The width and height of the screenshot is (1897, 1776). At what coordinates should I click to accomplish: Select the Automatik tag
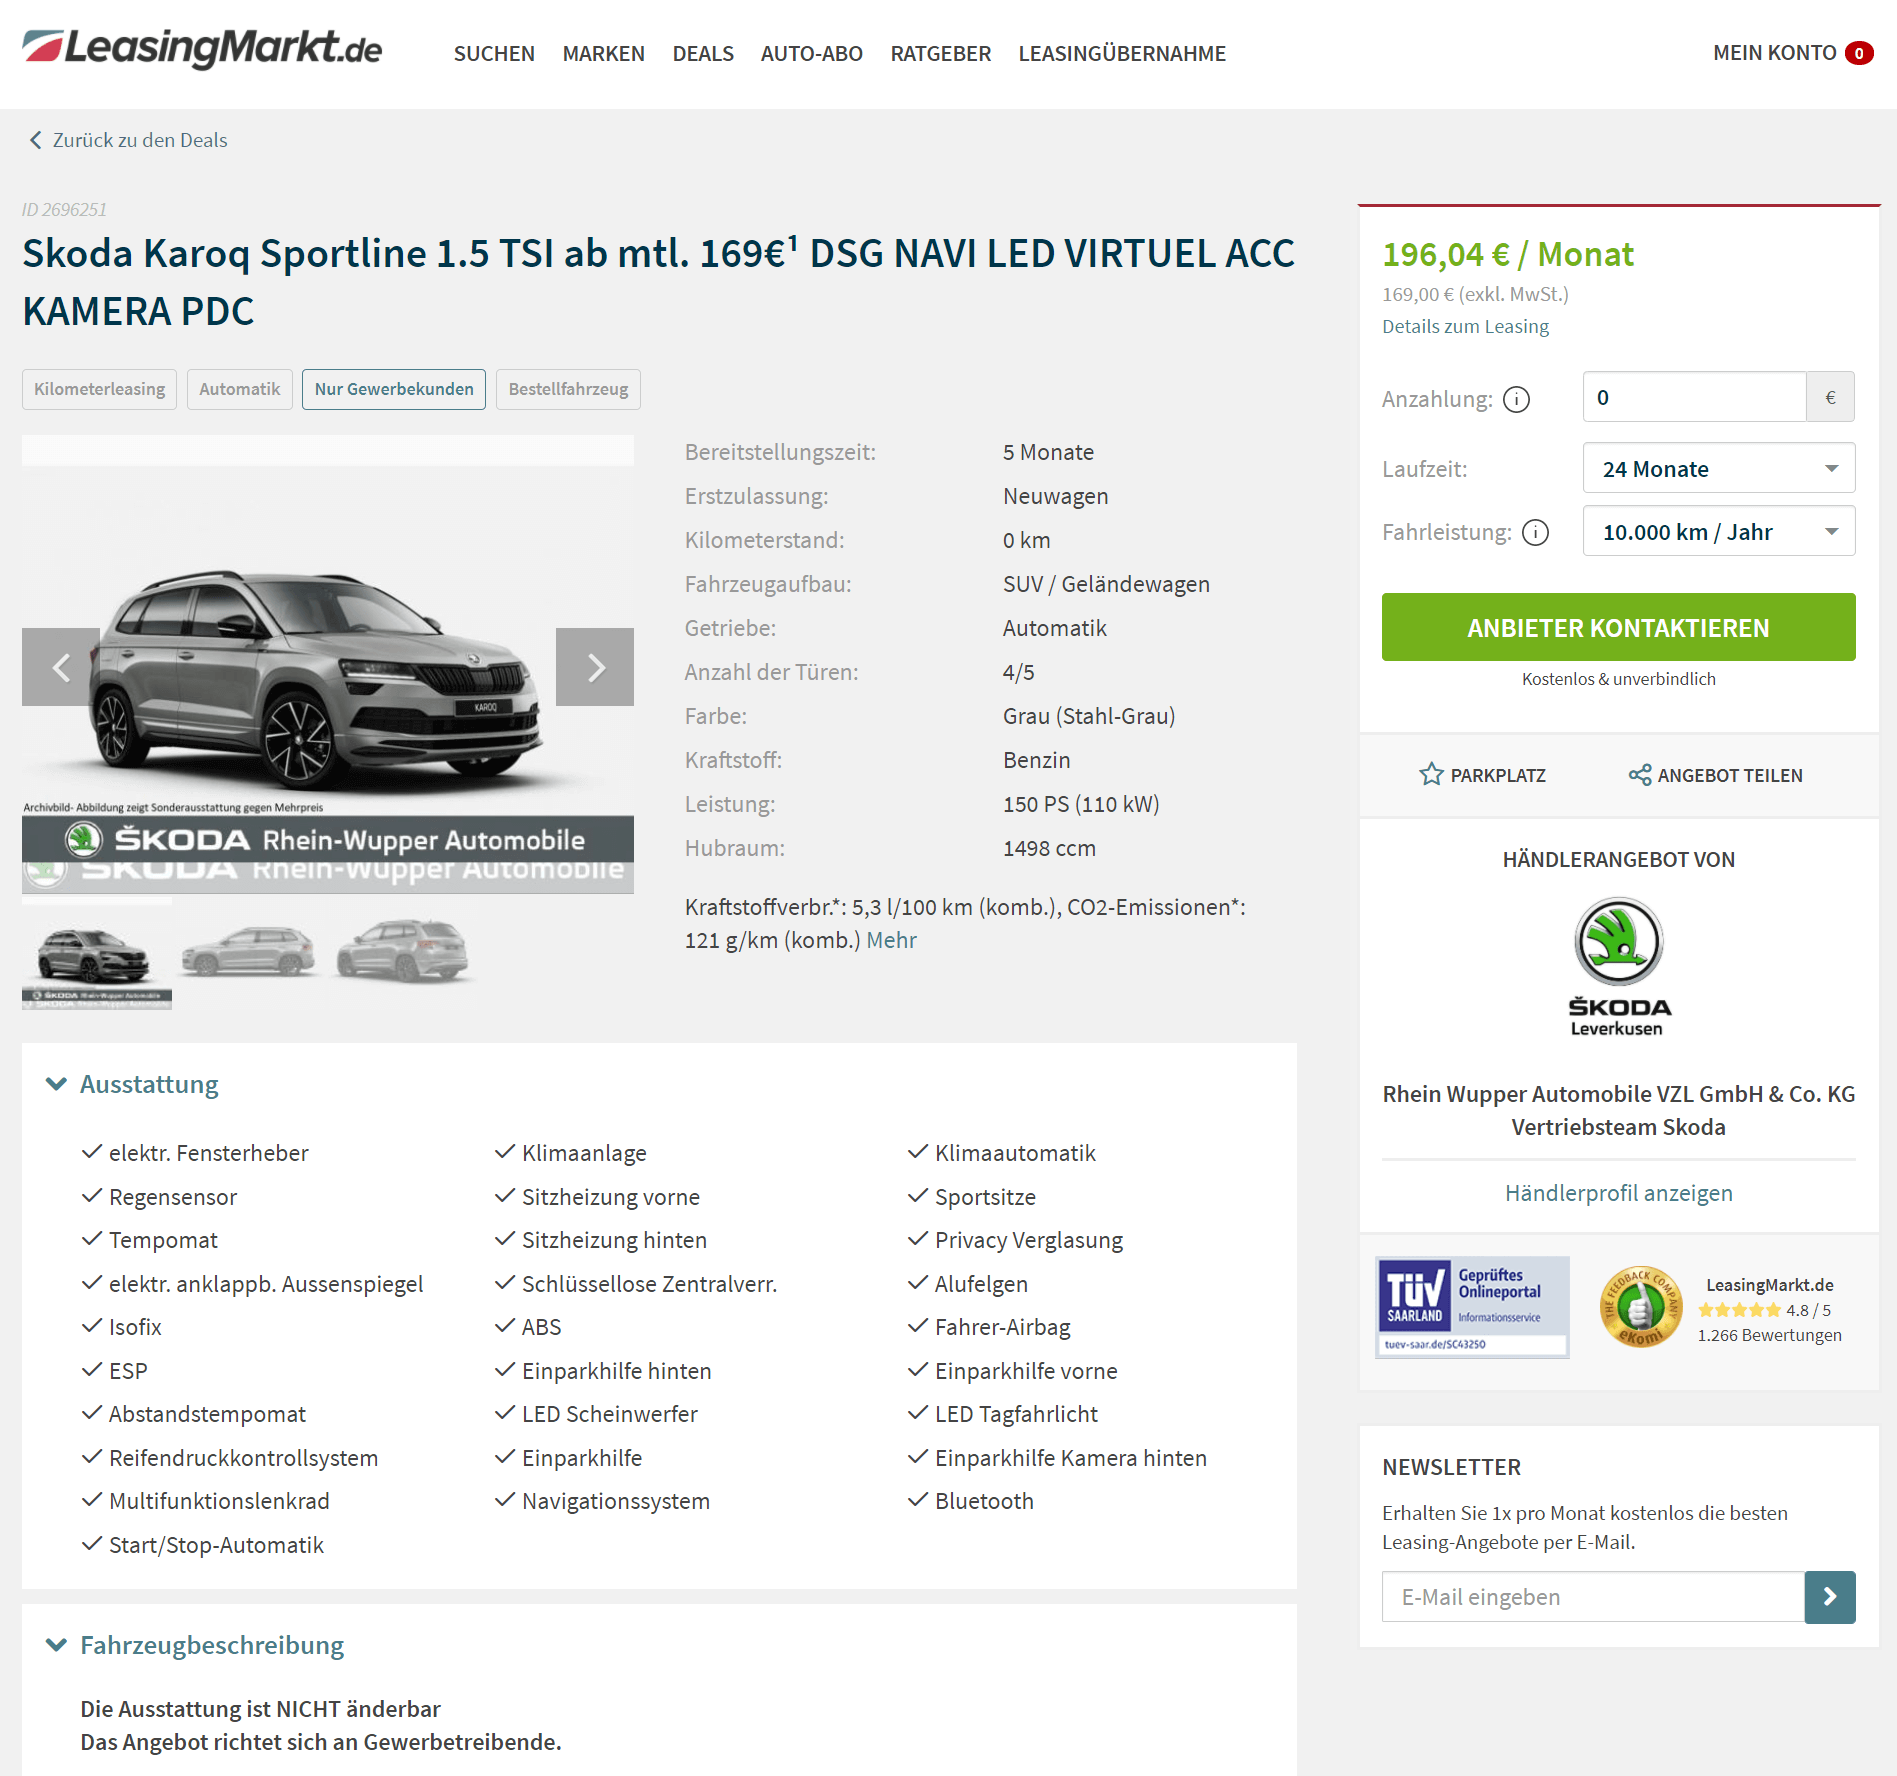click(240, 389)
